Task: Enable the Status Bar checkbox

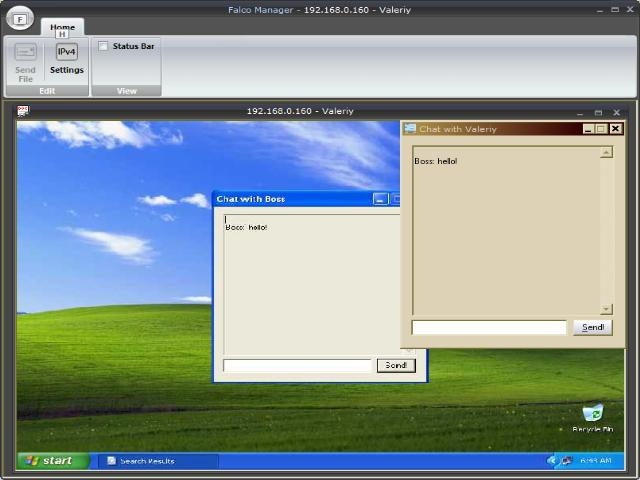Action: (x=103, y=46)
